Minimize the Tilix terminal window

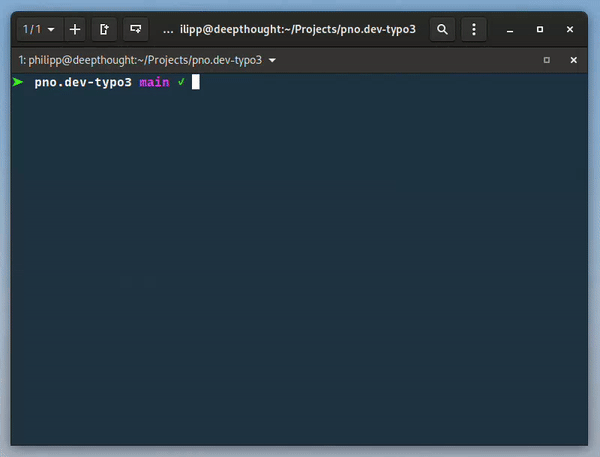coord(510,29)
